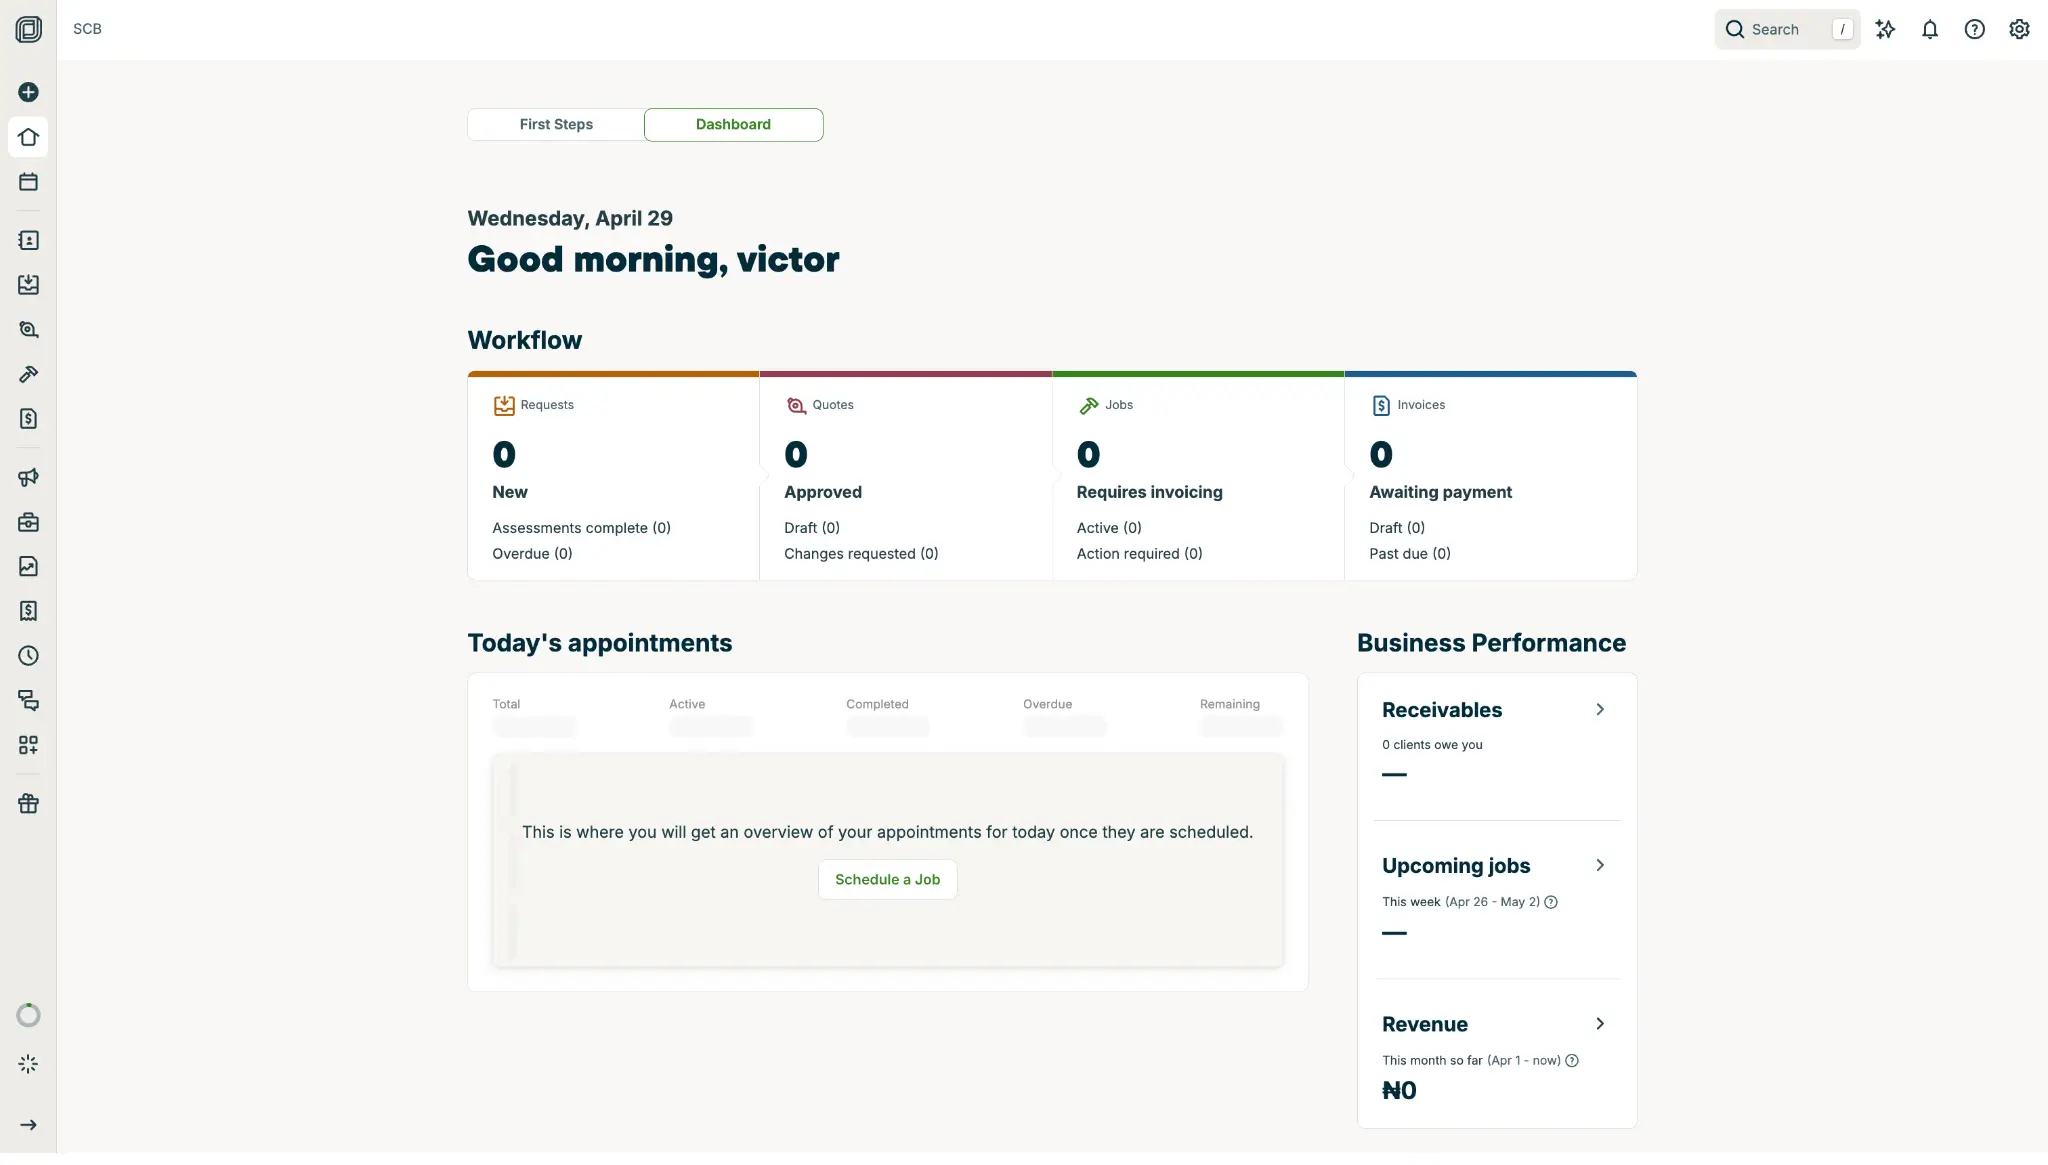Image resolution: width=2048 pixels, height=1165 pixels.
Task: Open the Invoices workflow card header
Action: point(1408,405)
